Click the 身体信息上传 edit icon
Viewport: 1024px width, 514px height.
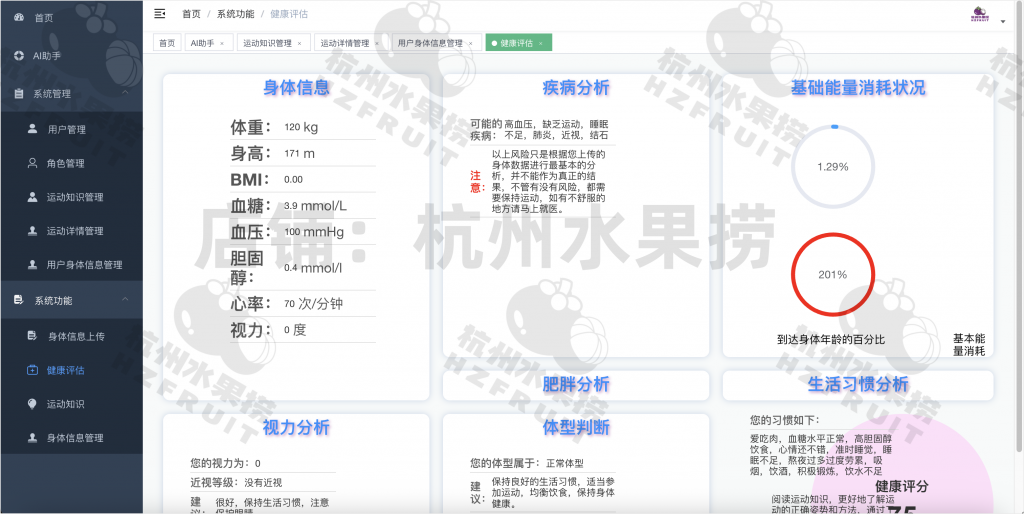coord(32,336)
